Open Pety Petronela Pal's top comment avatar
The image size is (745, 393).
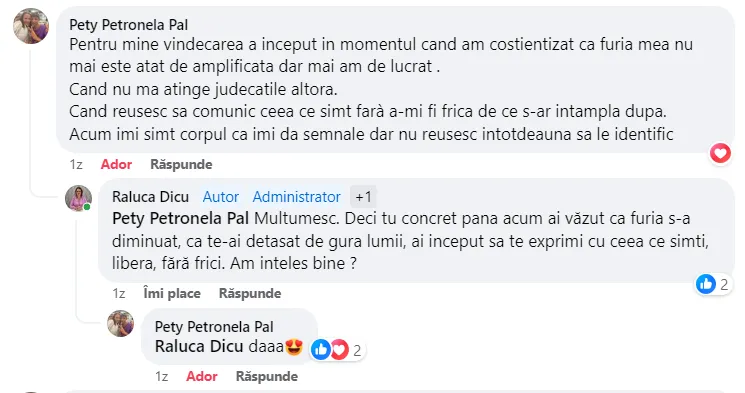pyautogui.click(x=31, y=26)
